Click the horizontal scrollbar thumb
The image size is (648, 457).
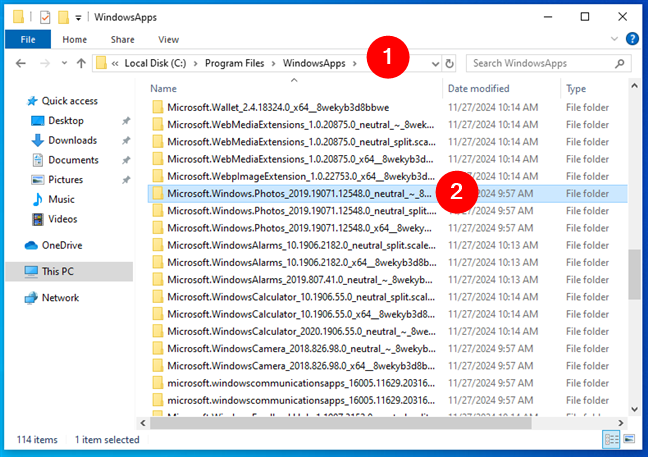[341, 423]
